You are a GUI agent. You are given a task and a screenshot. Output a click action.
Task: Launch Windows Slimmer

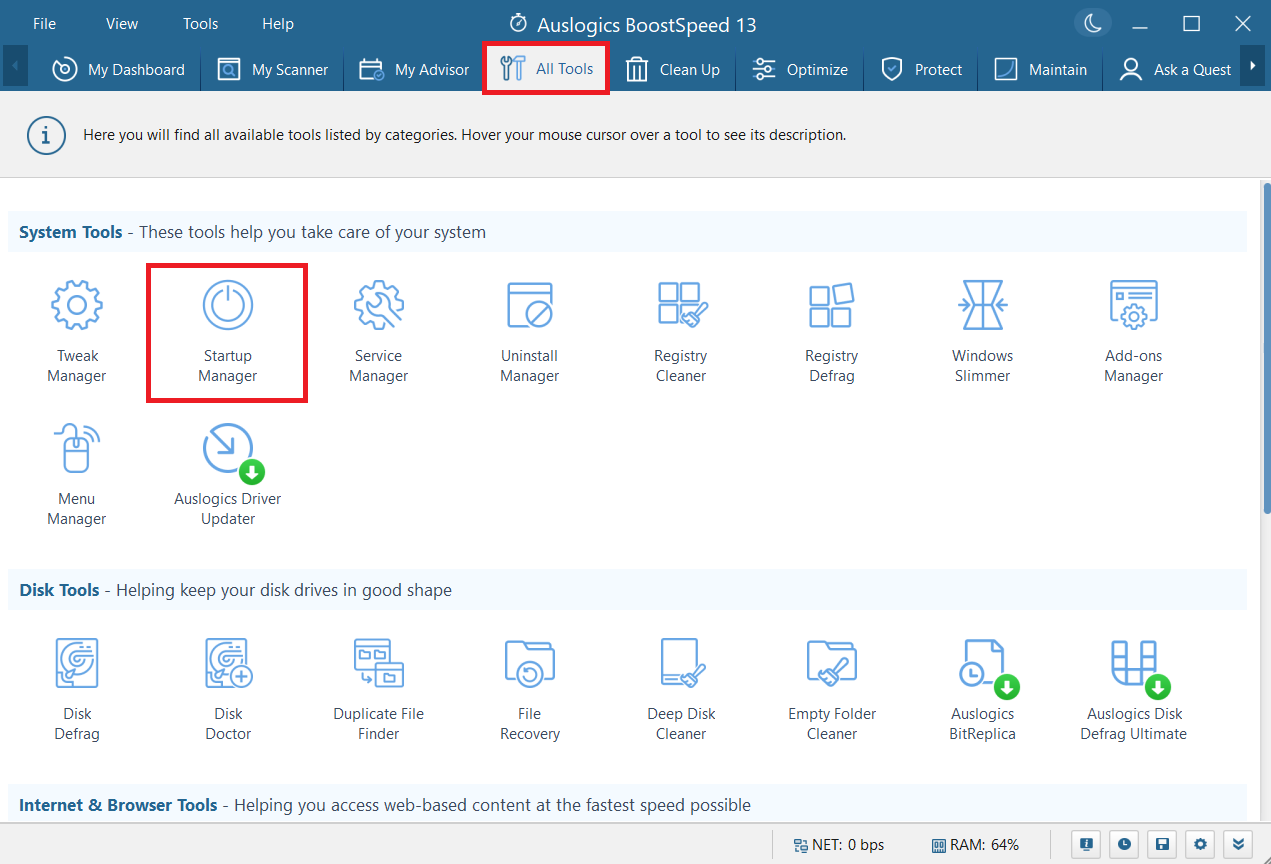pos(983,332)
